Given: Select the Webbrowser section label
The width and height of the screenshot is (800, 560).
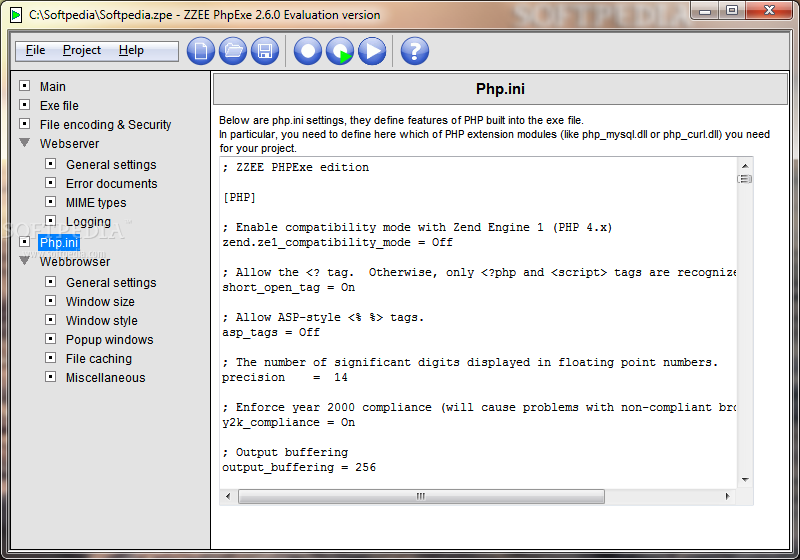Looking at the screenshot, I should click(75, 262).
